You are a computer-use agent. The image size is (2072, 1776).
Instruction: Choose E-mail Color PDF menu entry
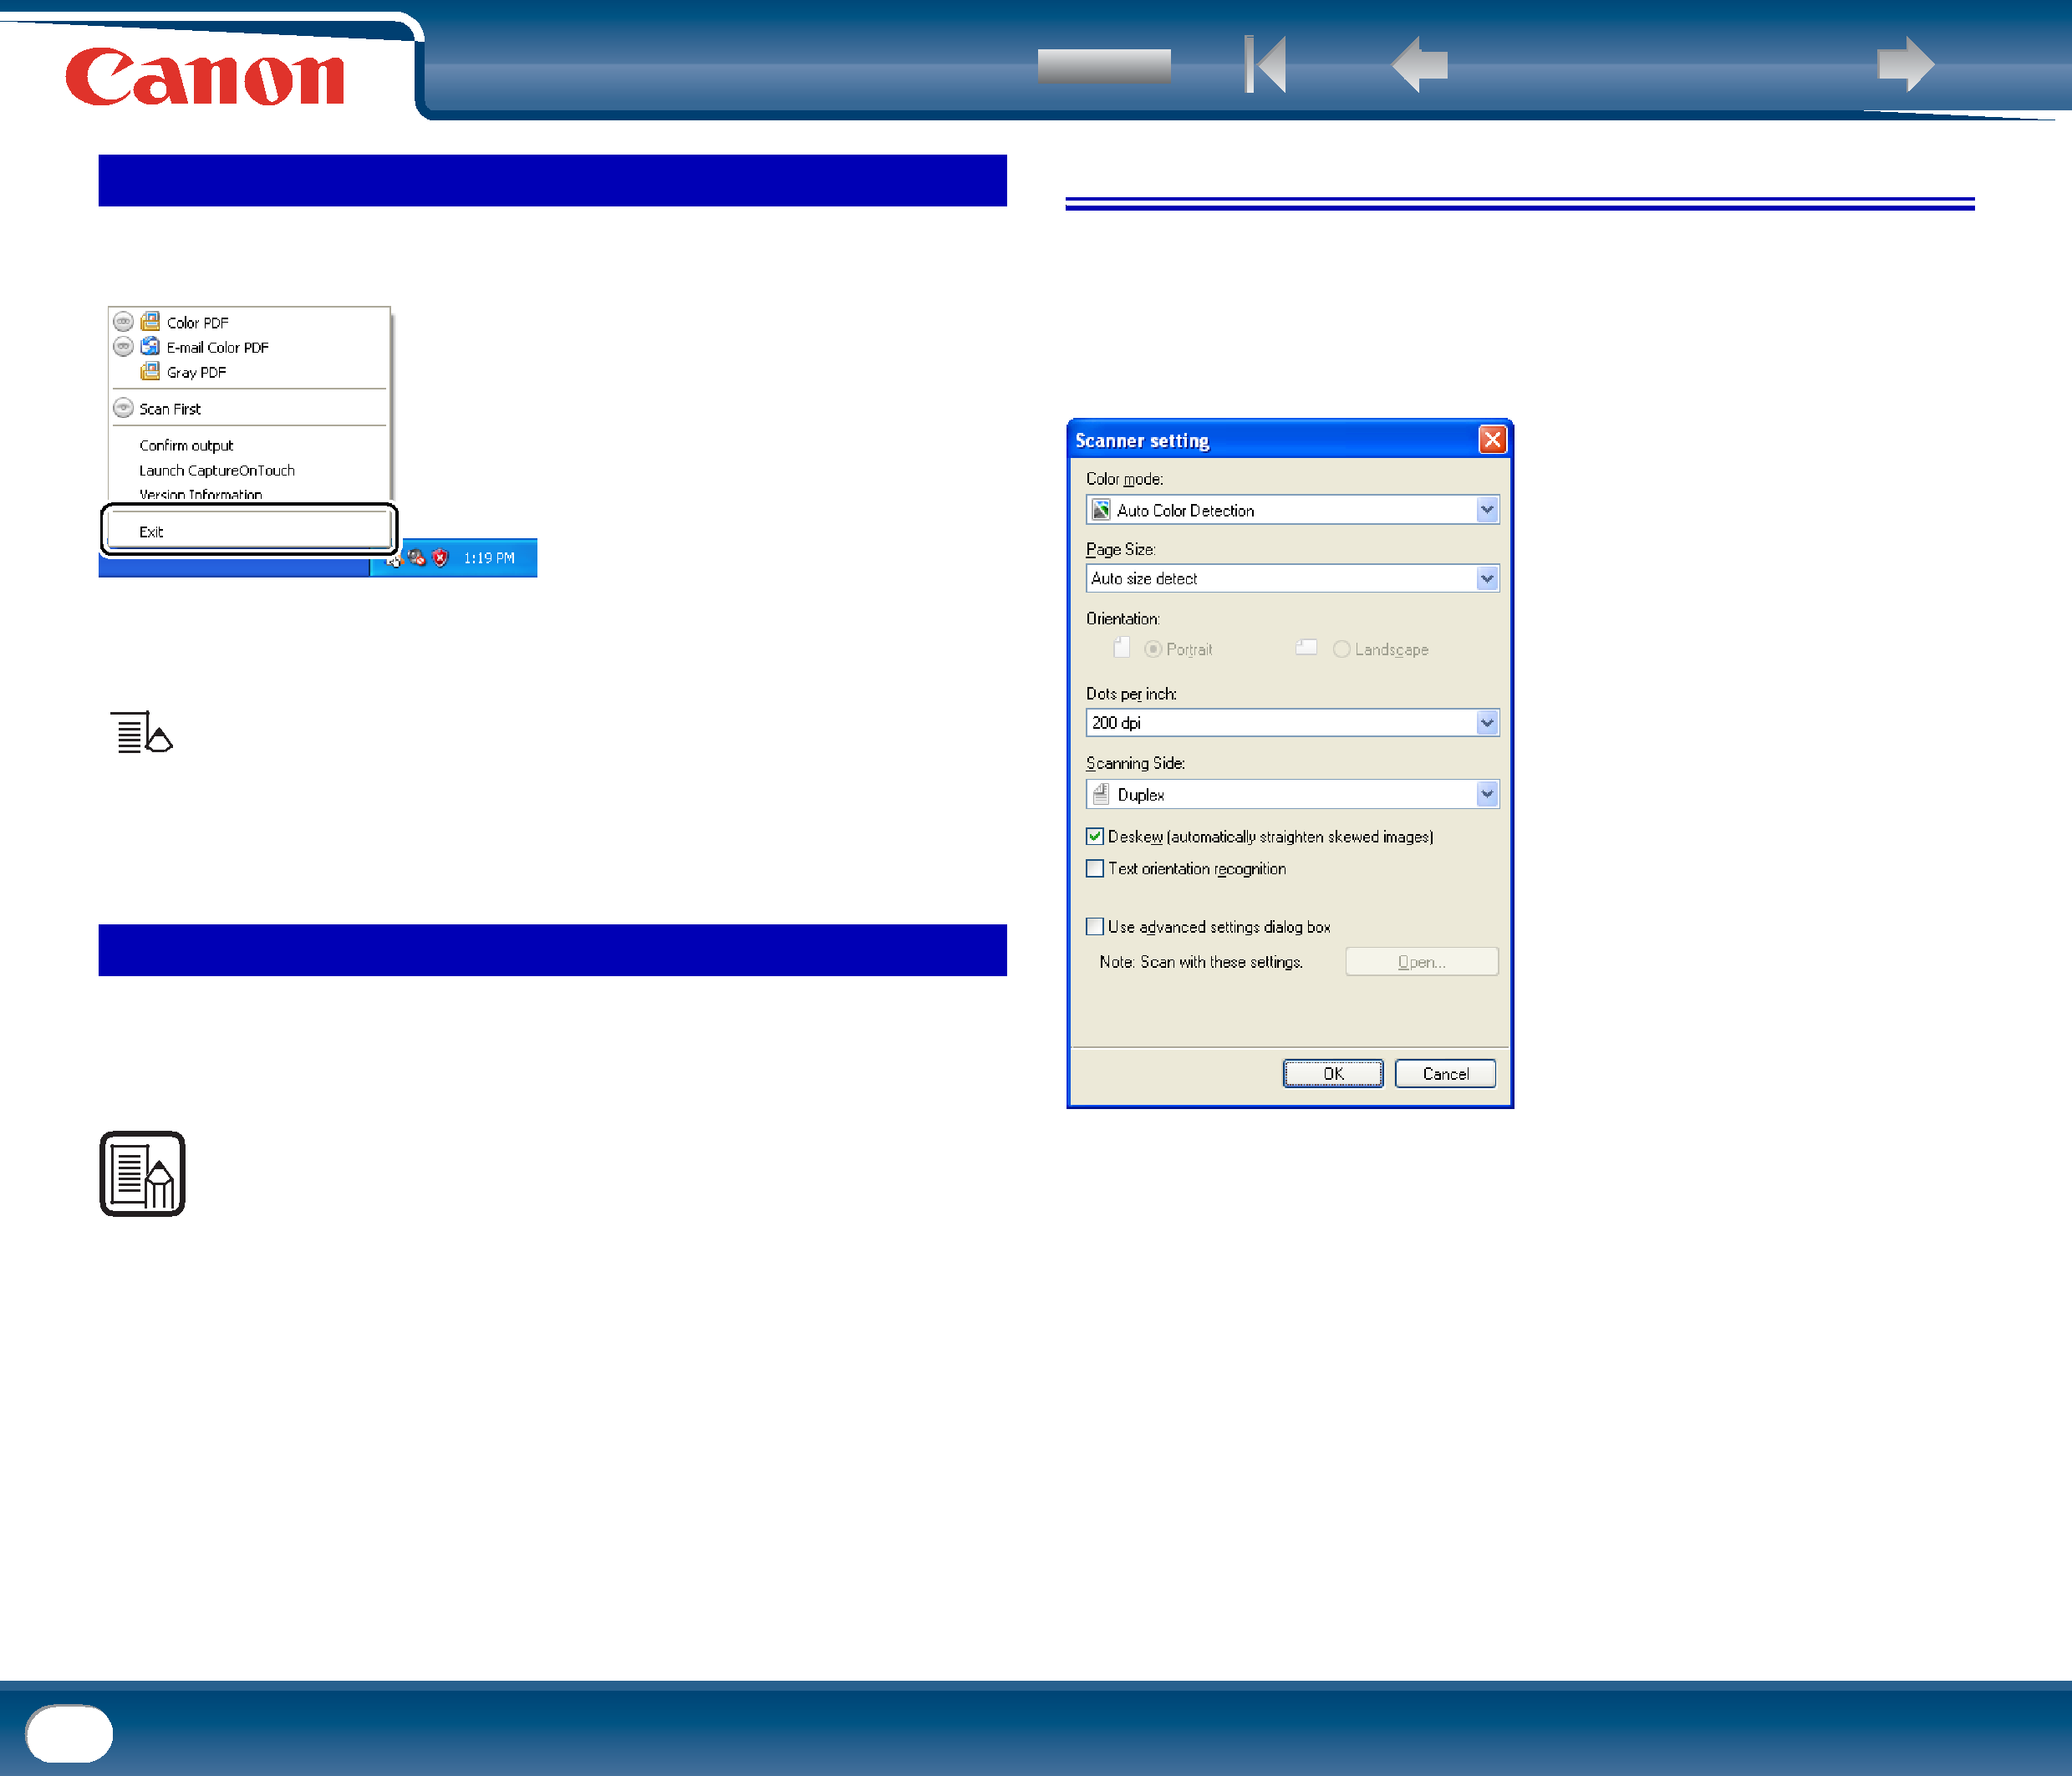point(217,347)
